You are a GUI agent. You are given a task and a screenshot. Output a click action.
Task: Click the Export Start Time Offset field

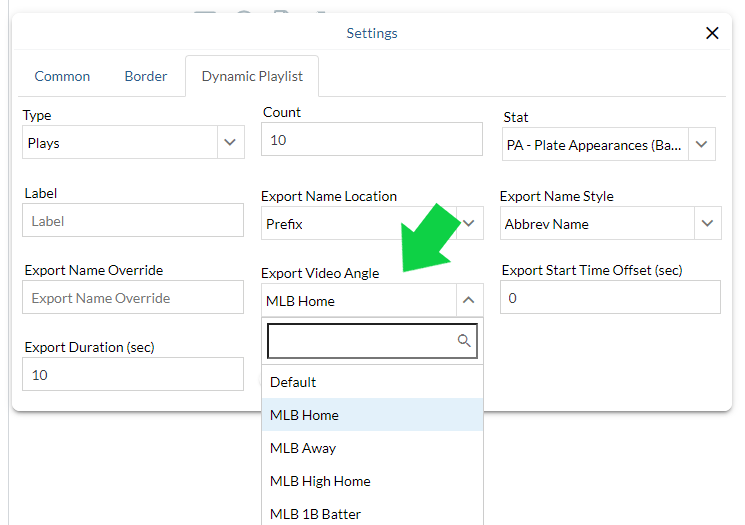610,298
